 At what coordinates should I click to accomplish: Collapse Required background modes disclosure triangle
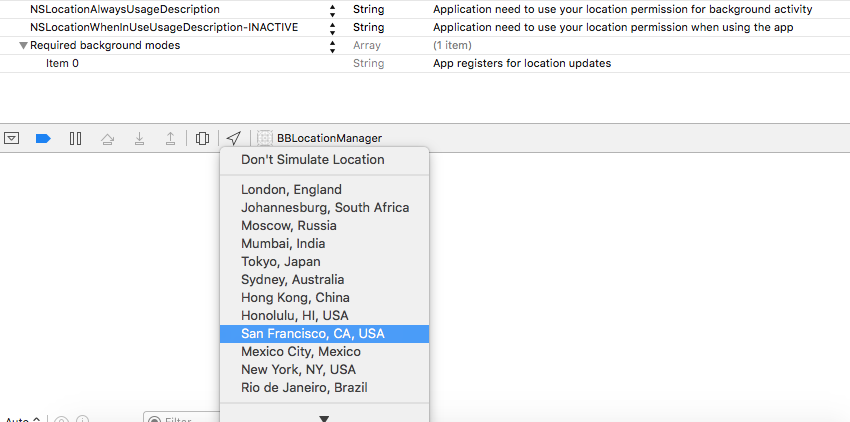[23, 46]
